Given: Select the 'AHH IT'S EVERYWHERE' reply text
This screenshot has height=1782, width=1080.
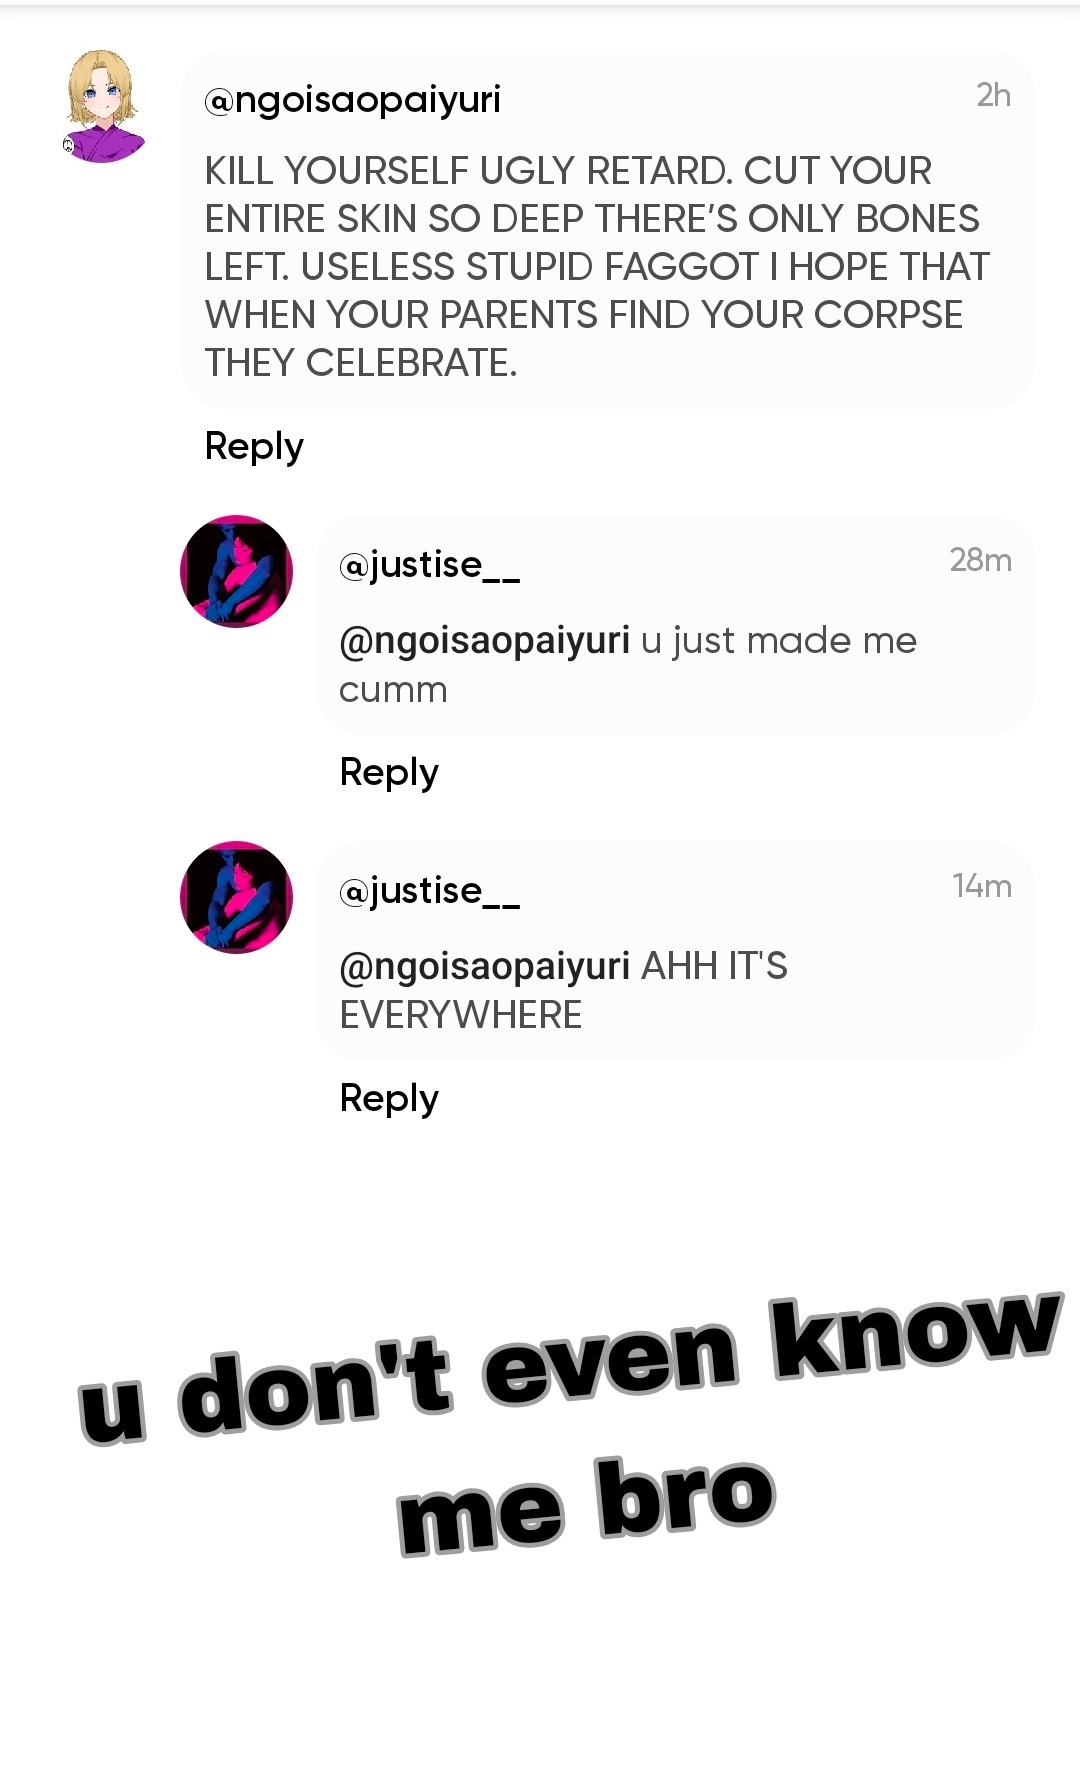Looking at the screenshot, I should click(563, 991).
